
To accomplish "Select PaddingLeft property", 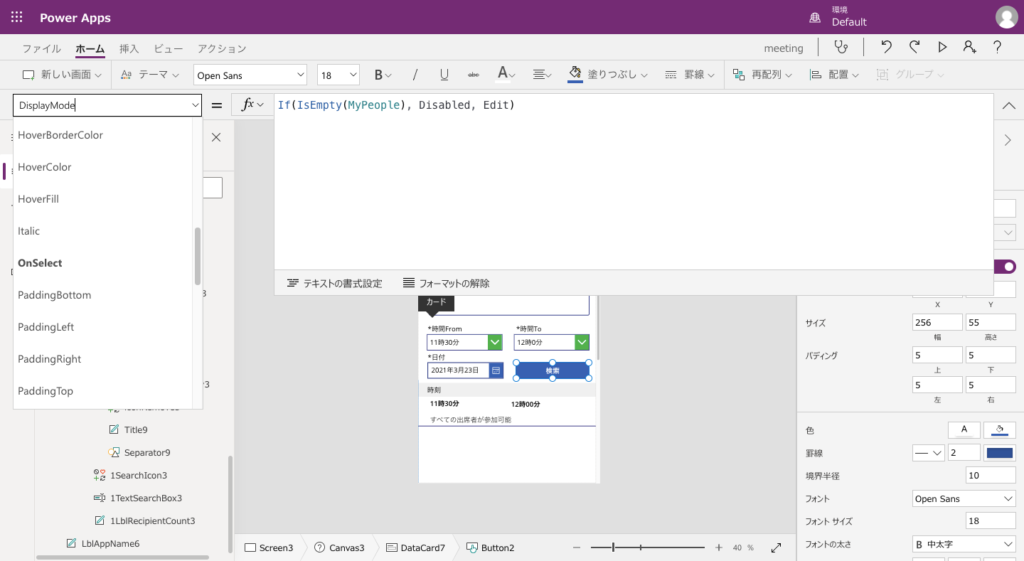I will point(103,327).
